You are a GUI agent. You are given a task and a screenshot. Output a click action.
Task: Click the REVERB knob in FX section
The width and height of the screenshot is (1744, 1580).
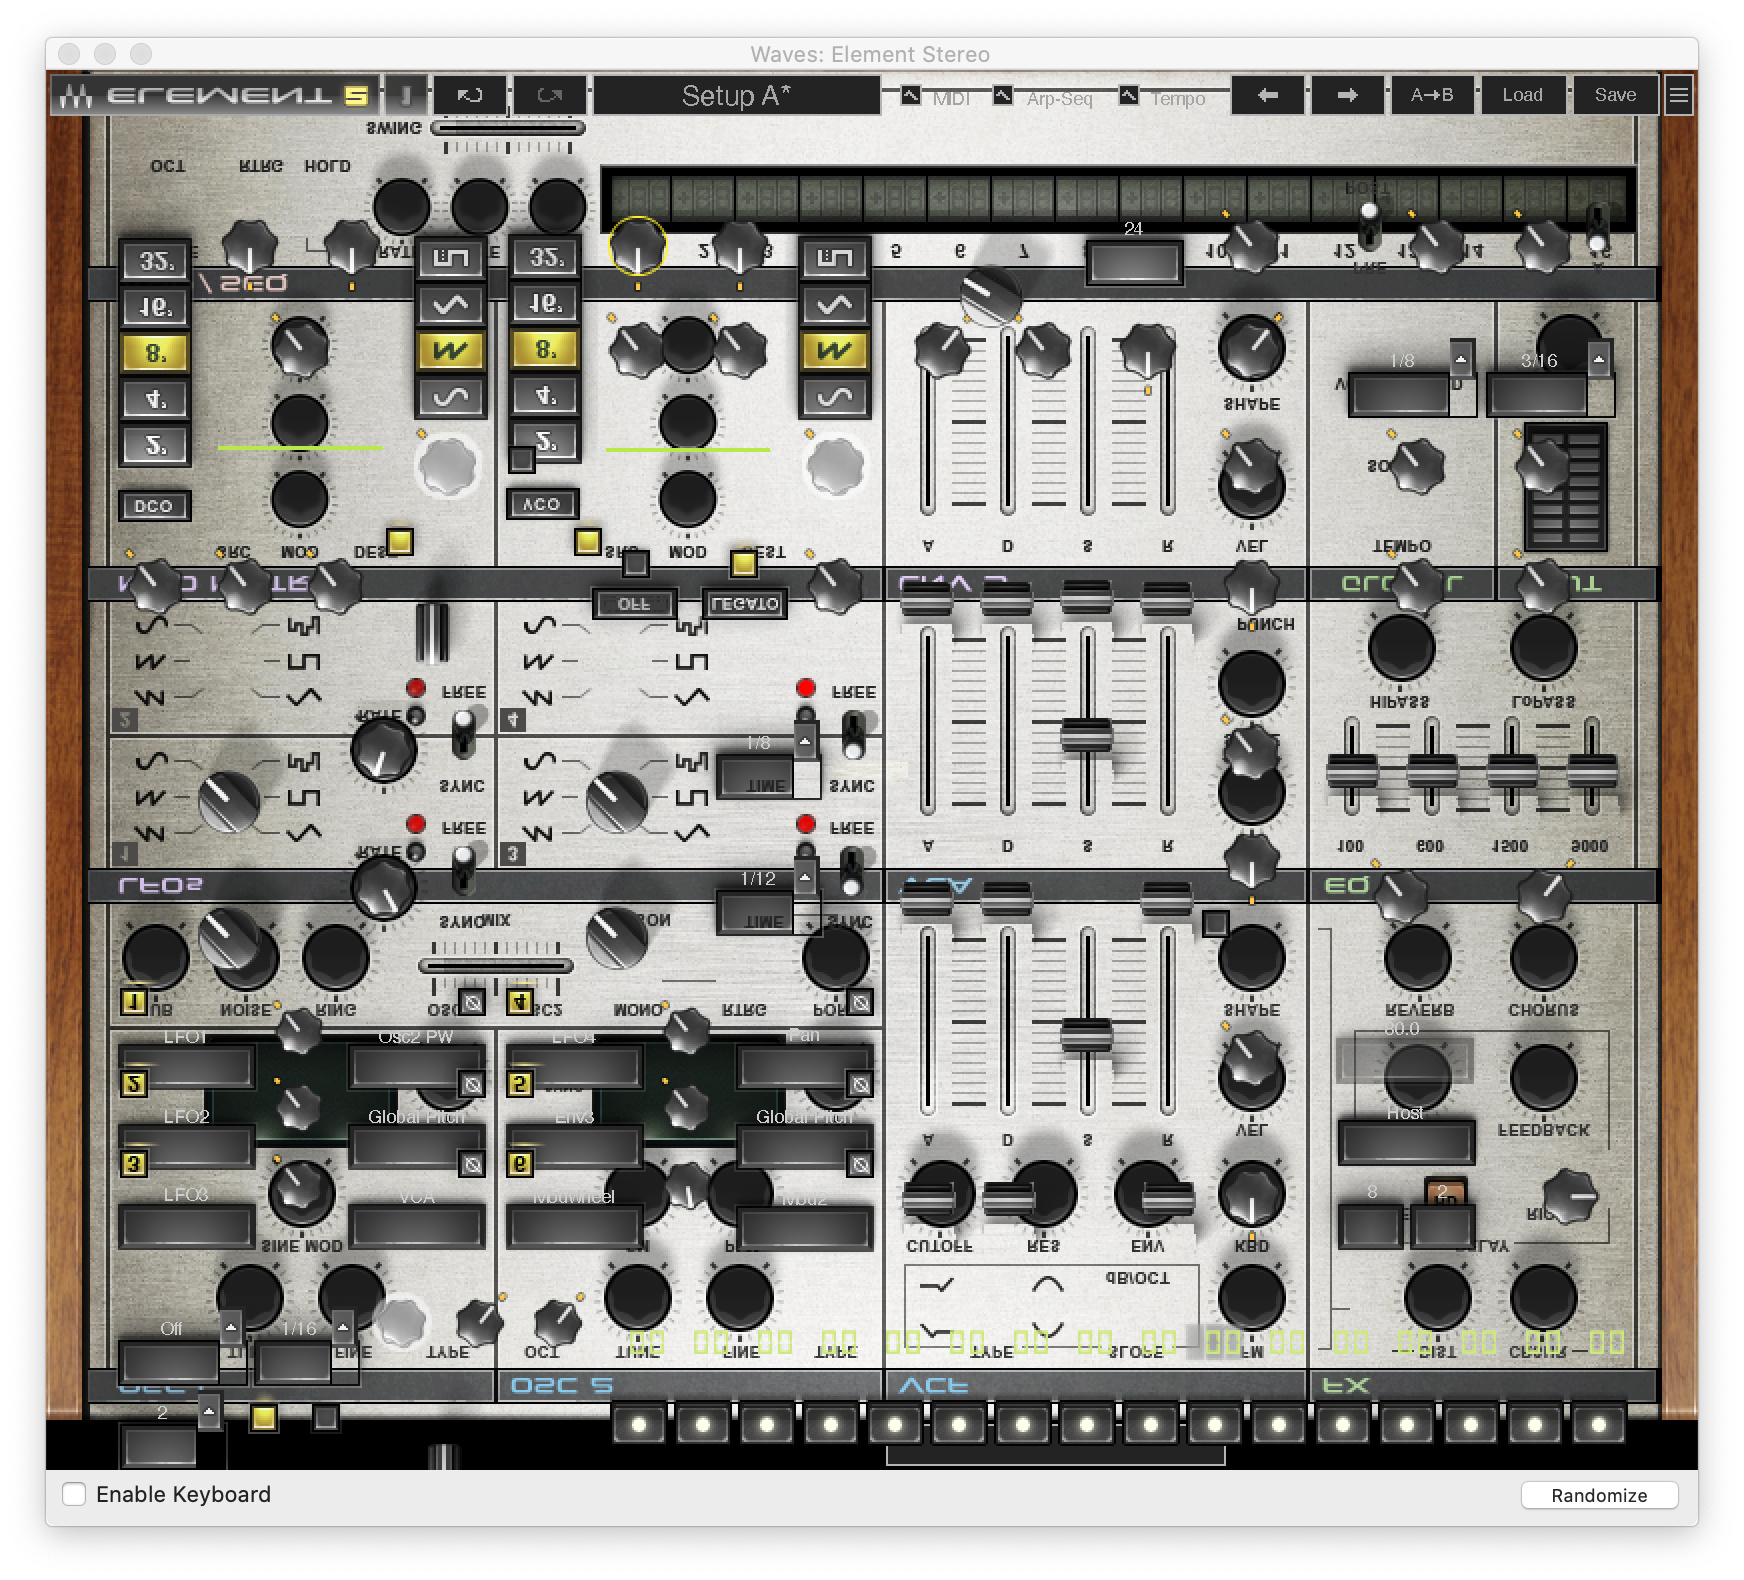pos(1417,957)
